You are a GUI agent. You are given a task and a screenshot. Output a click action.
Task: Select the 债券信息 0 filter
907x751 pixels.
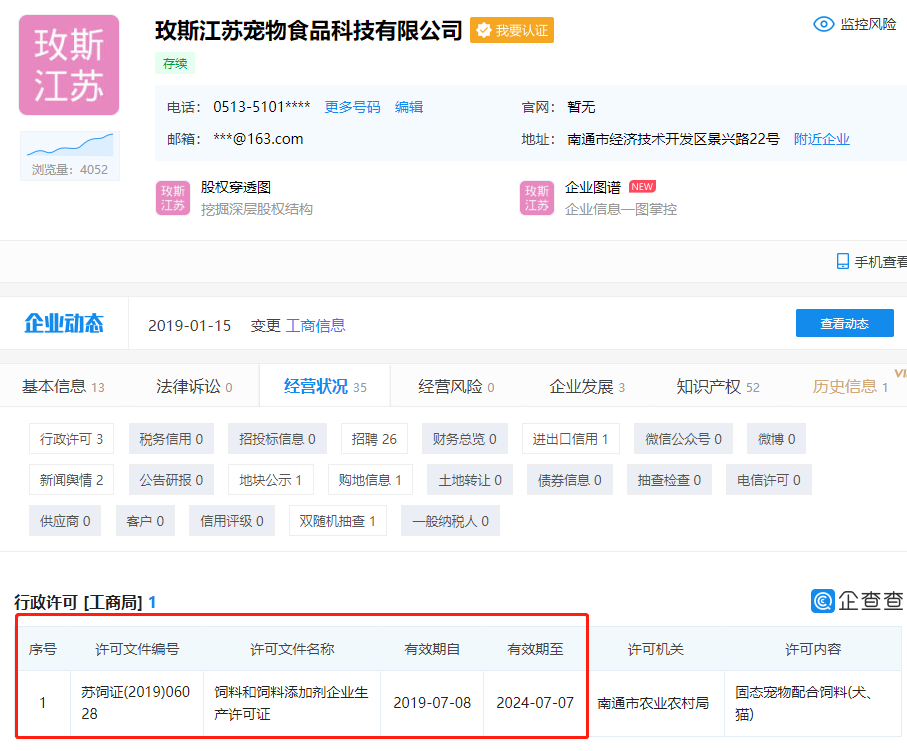[x=570, y=480]
